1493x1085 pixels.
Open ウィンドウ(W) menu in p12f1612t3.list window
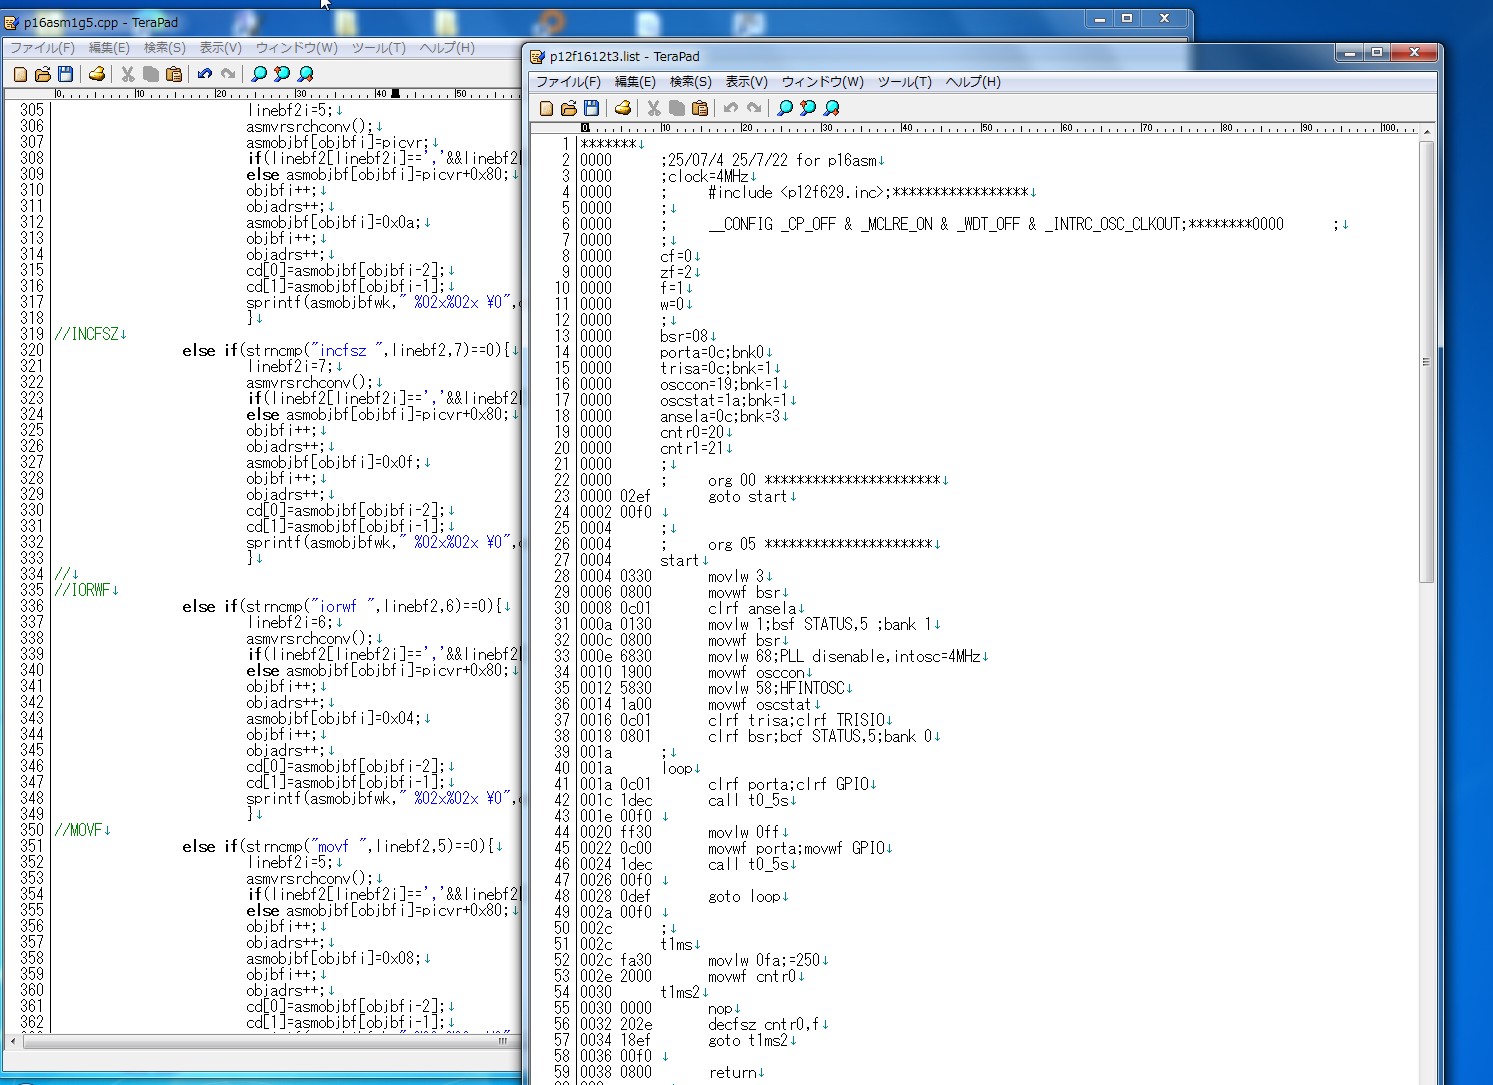tap(823, 82)
